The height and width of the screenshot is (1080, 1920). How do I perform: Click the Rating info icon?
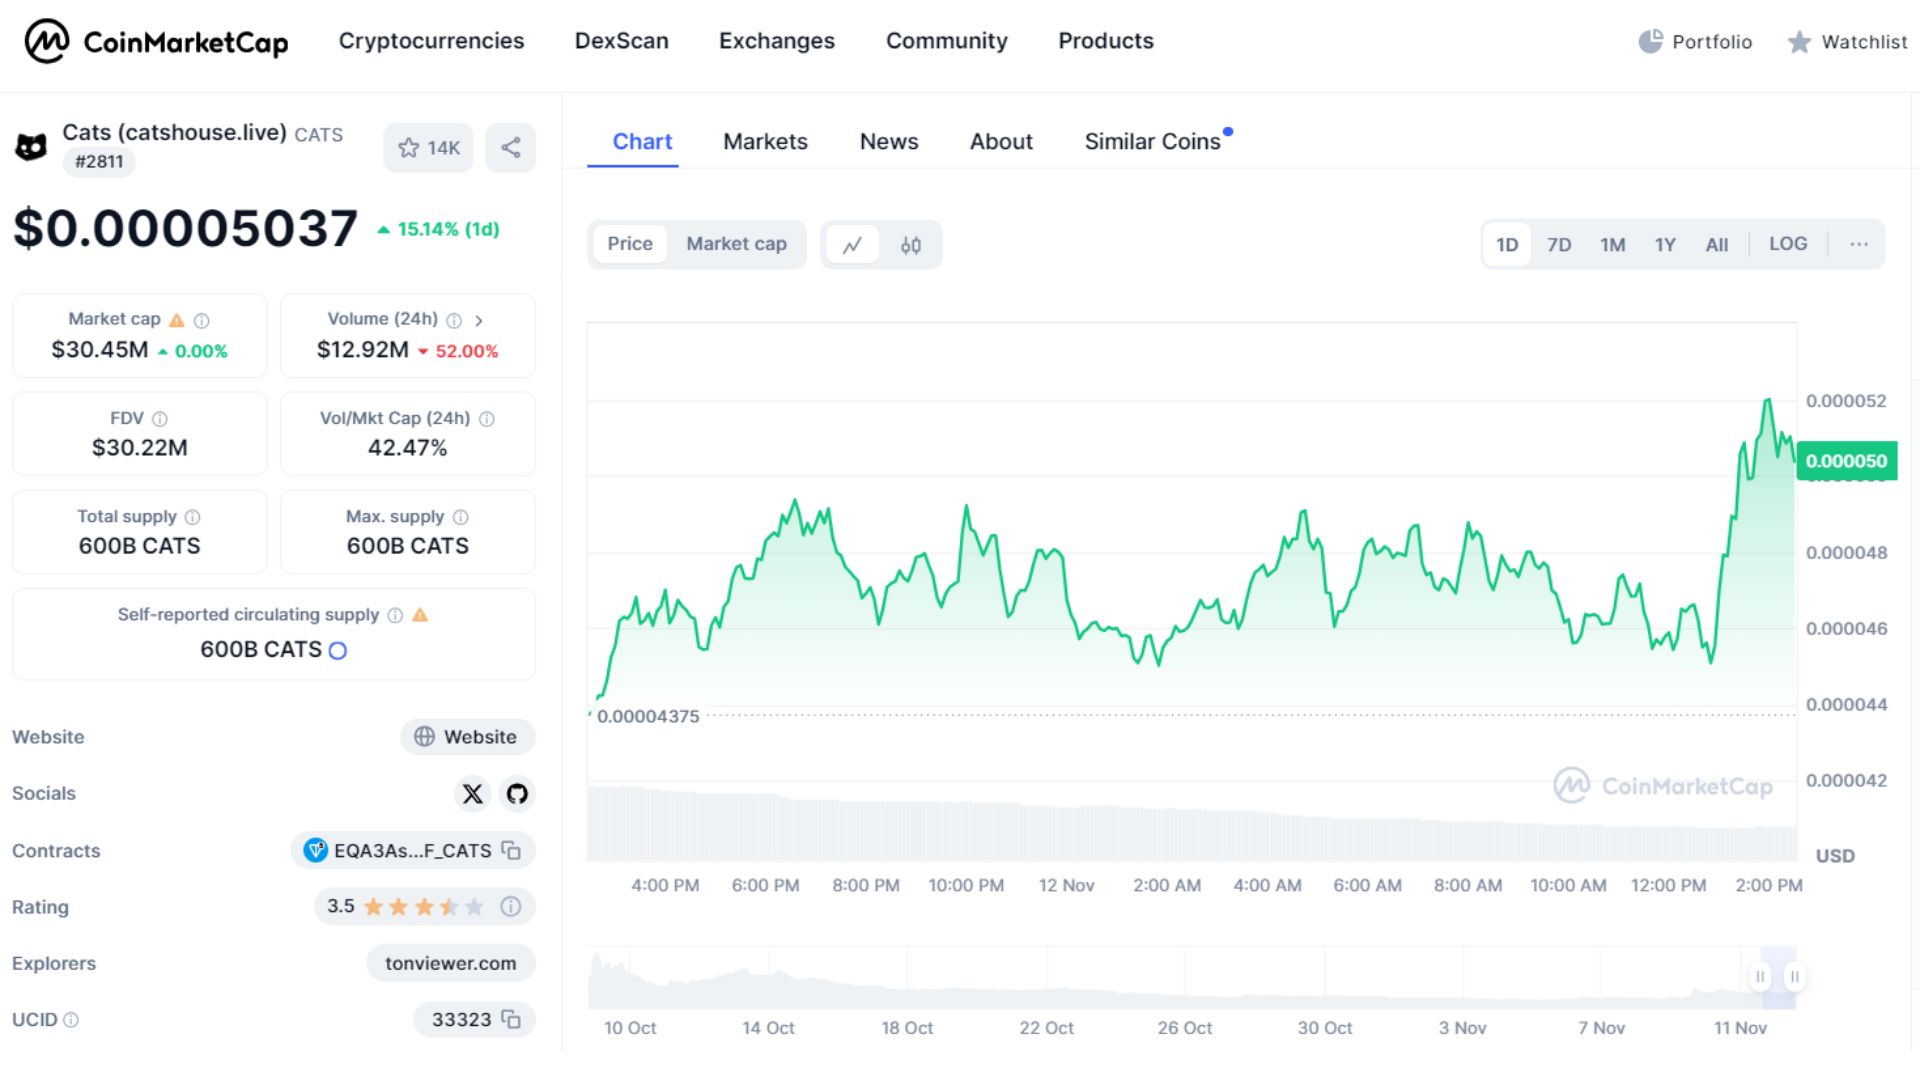511,907
